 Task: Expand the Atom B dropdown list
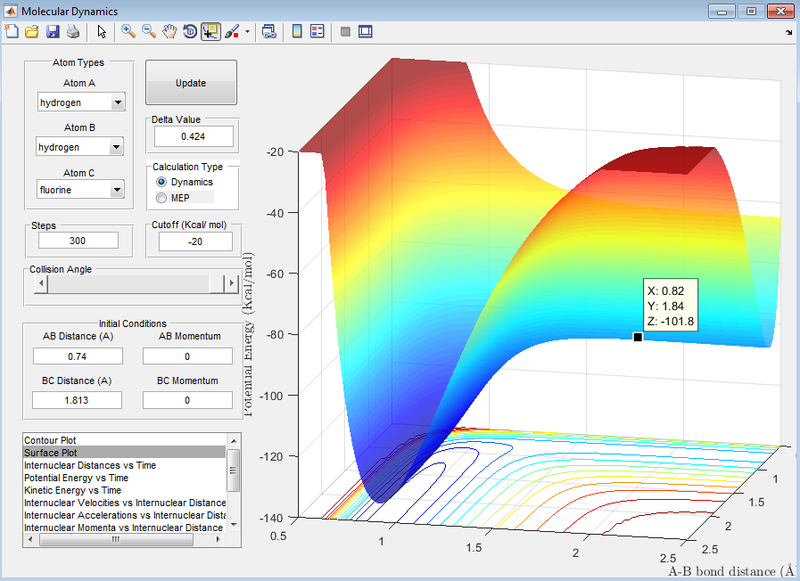click(118, 147)
